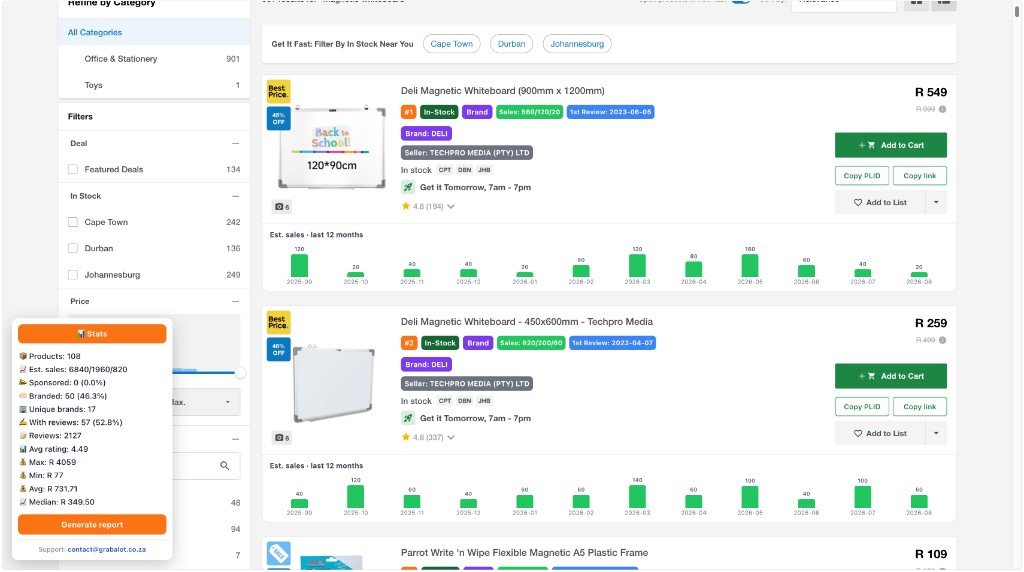Filter in stock near Durban chip
1024x572 pixels.
pos(511,44)
